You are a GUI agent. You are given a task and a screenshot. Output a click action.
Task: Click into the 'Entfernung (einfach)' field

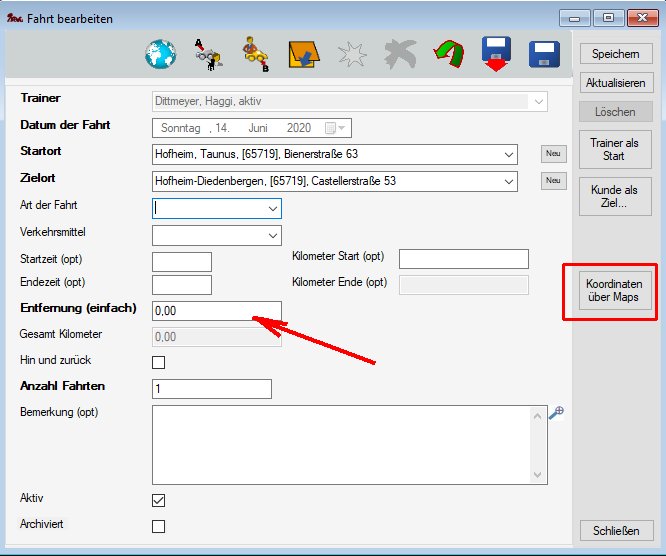216,311
